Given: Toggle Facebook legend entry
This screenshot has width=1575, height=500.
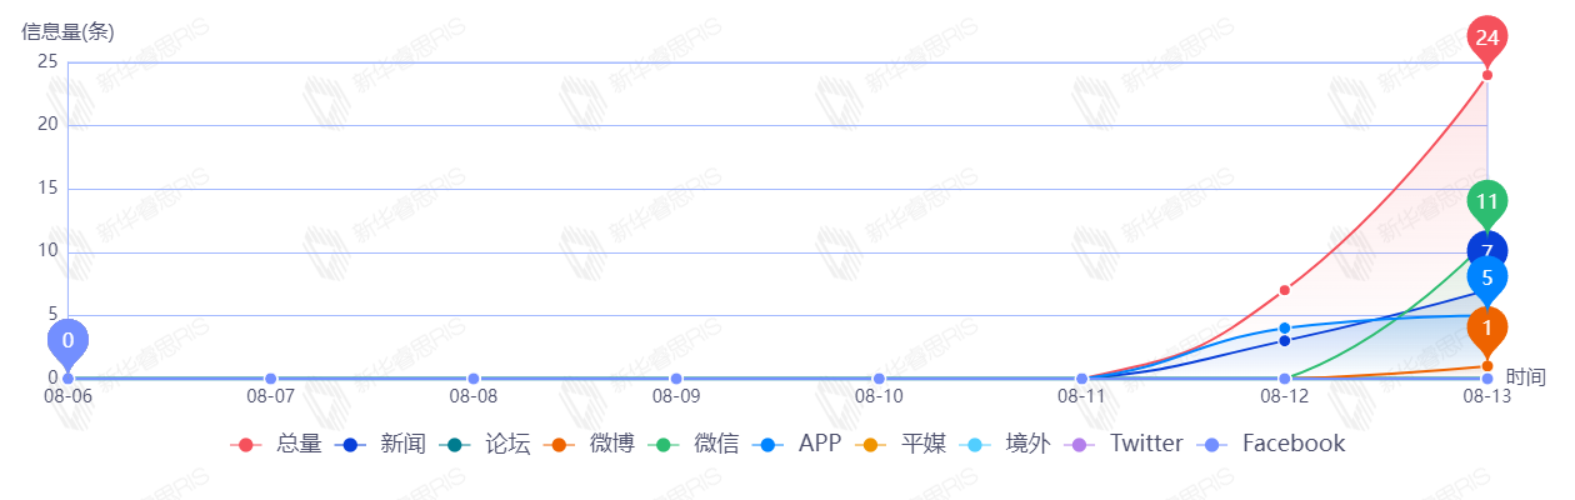Looking at the screenshot, I should pos(1272,444).
